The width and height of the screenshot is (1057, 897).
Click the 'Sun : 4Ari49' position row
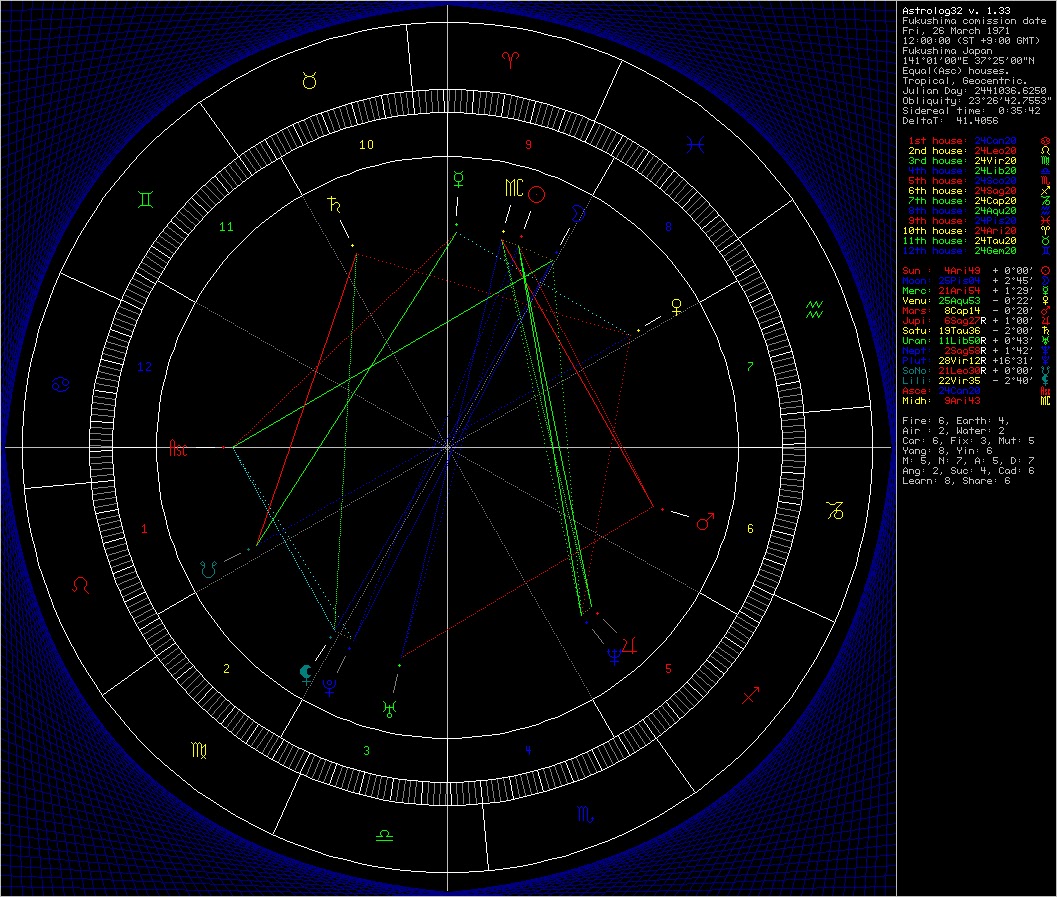coord(976,270)
